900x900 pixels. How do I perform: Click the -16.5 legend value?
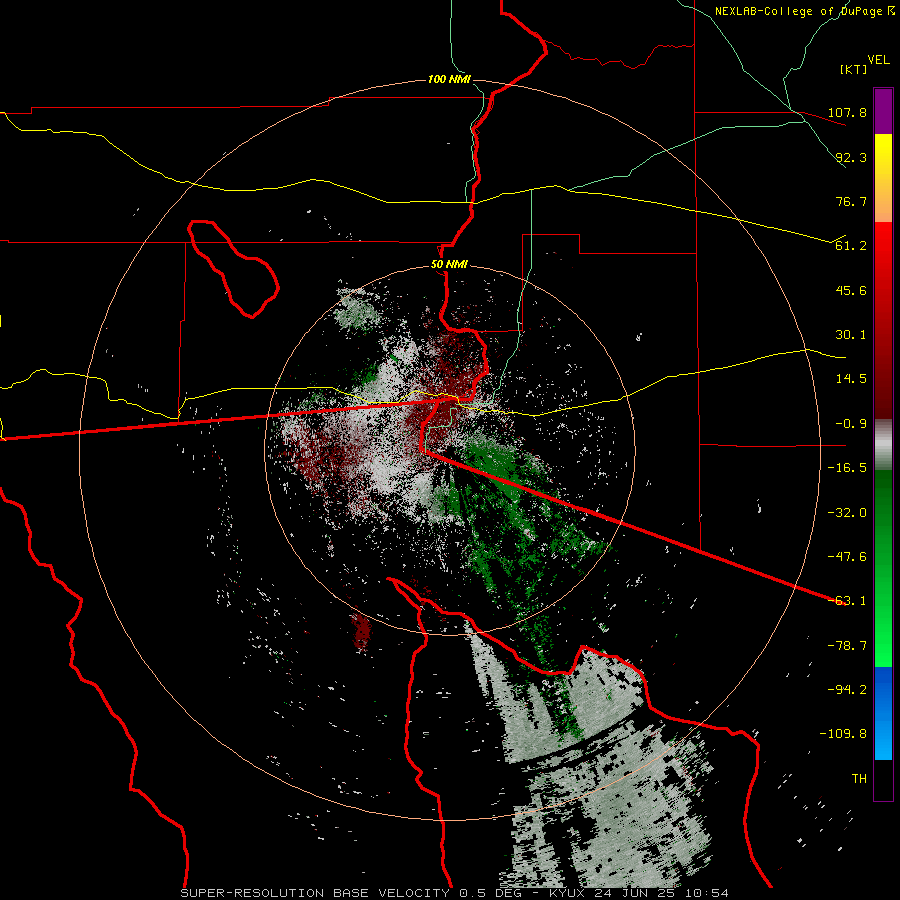[847, 468]
